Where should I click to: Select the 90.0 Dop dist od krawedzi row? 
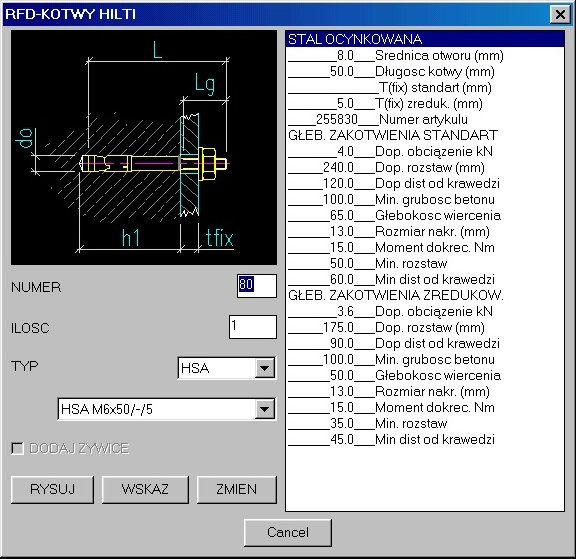point(425,343)
